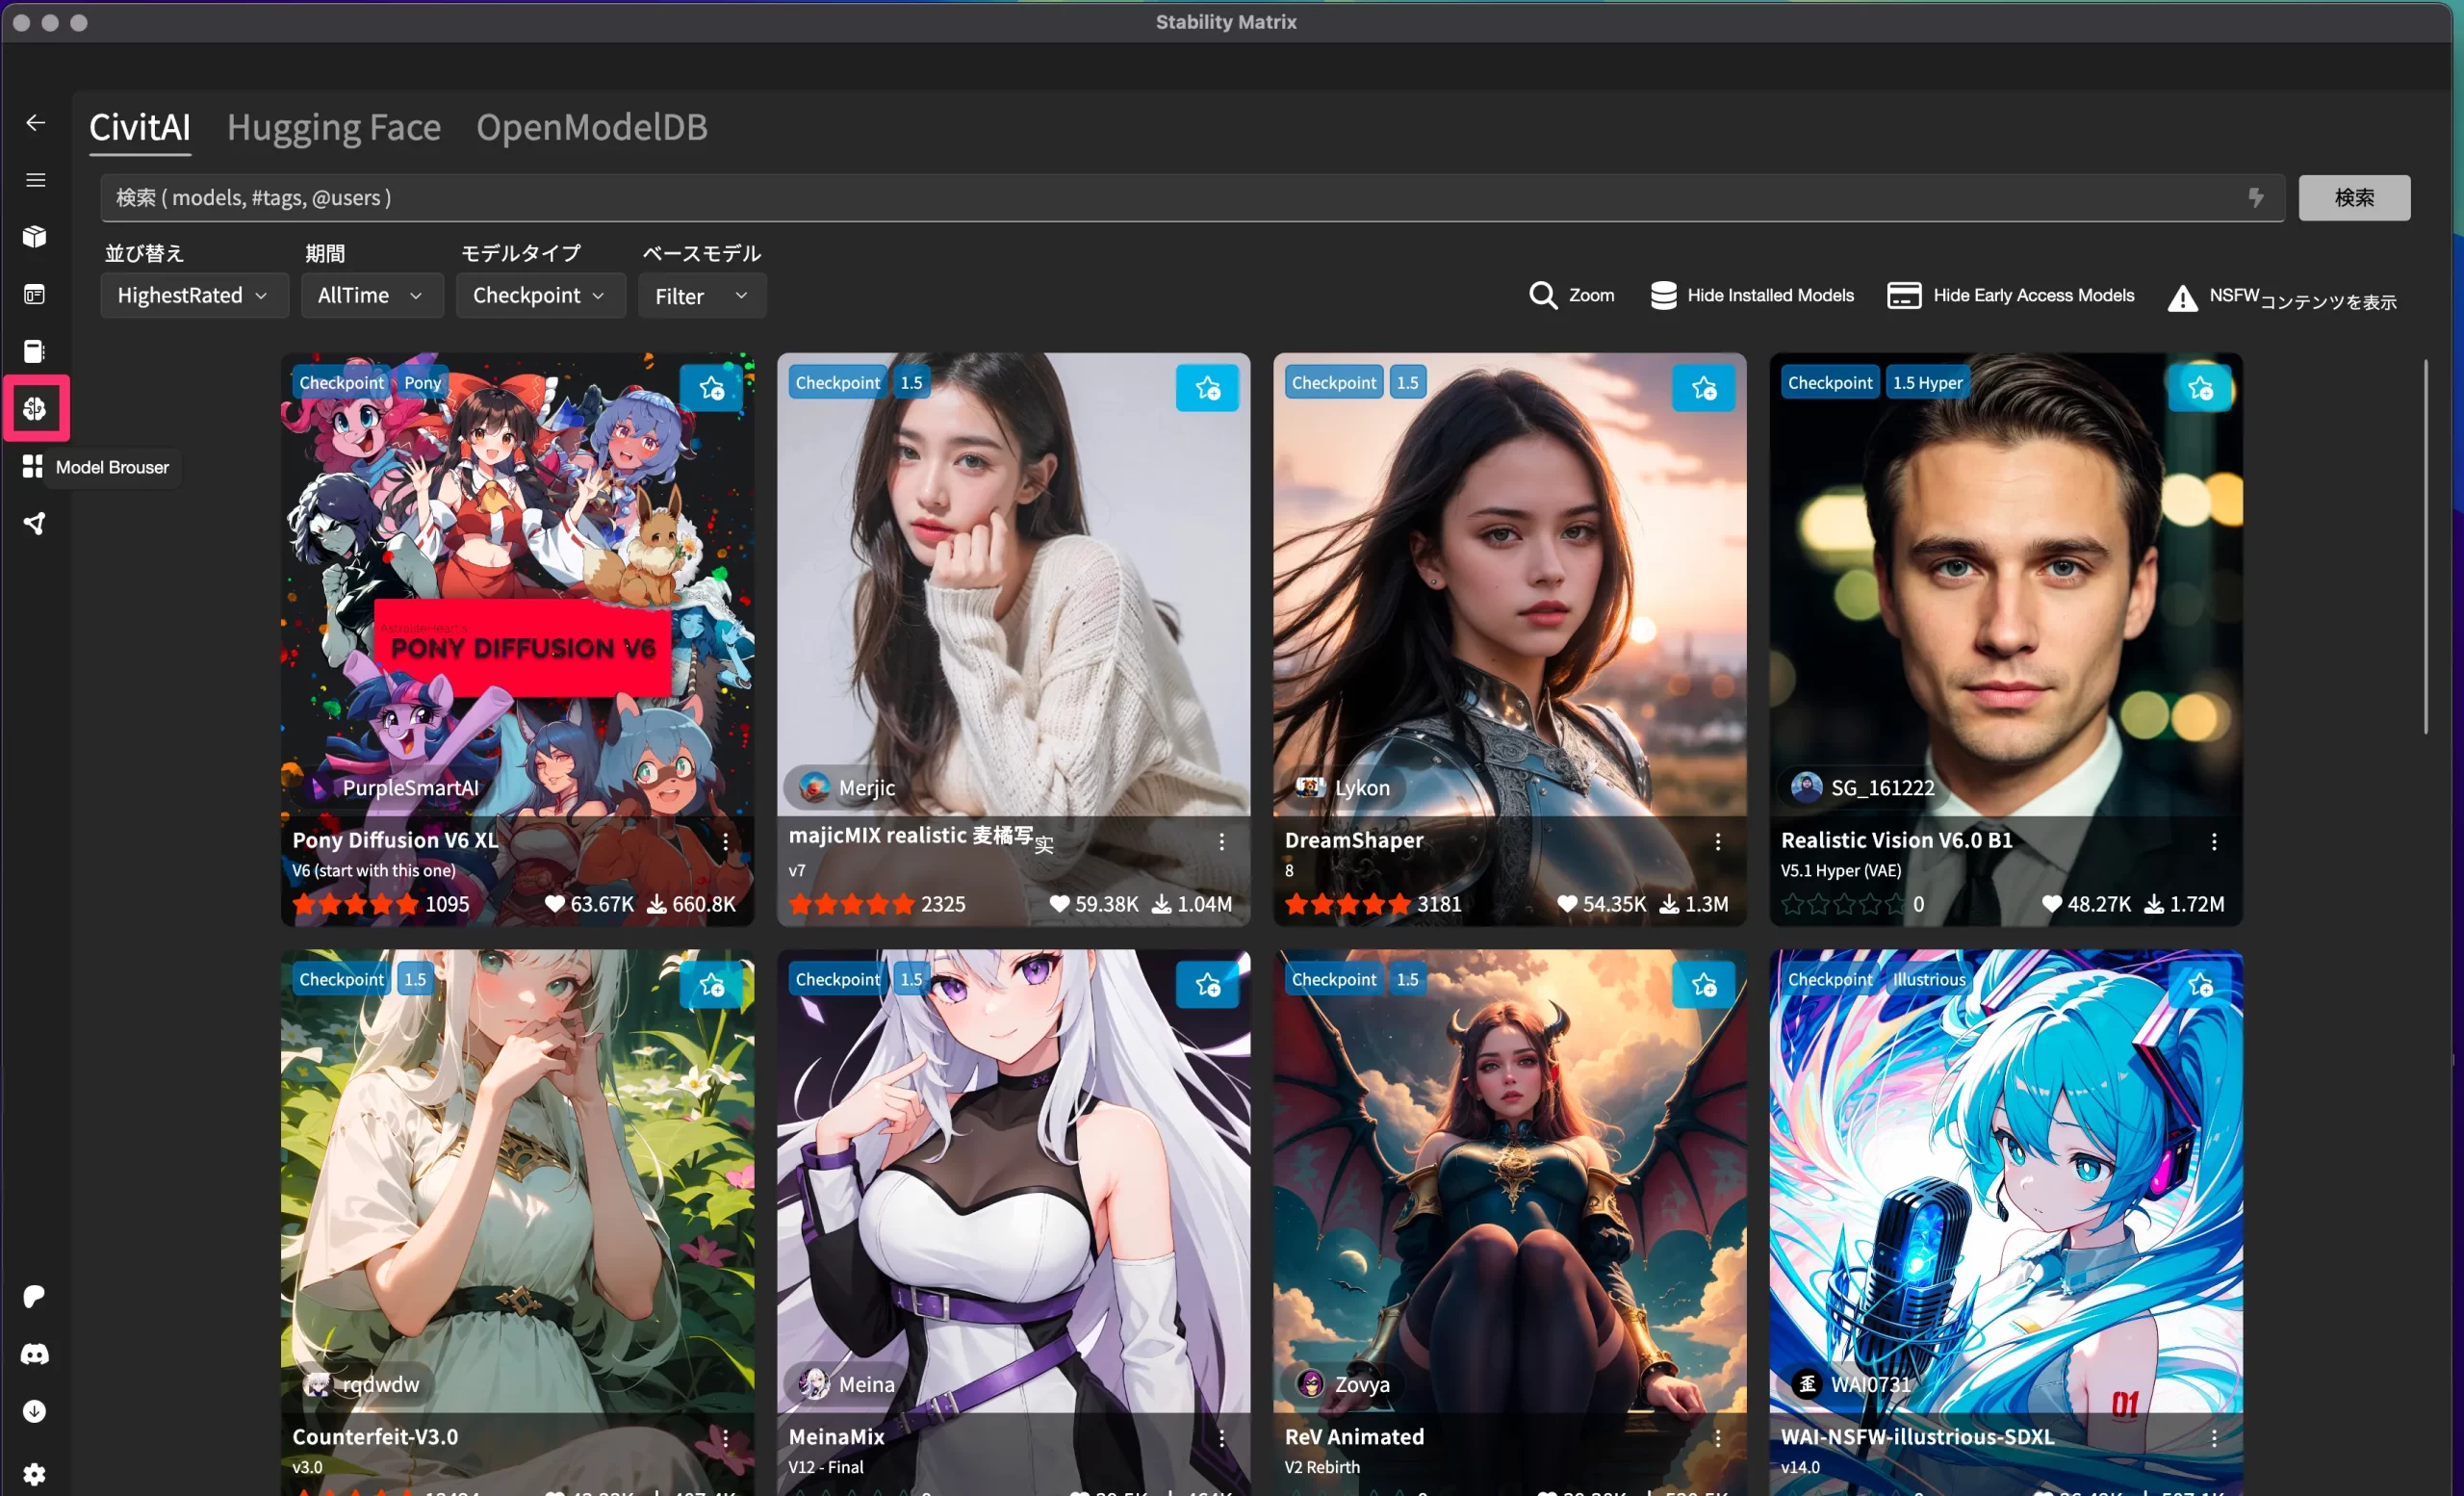Open creator Merjic's profile
The height and width of the screenshot is (1496, 2464).
[x=849, y=787]
